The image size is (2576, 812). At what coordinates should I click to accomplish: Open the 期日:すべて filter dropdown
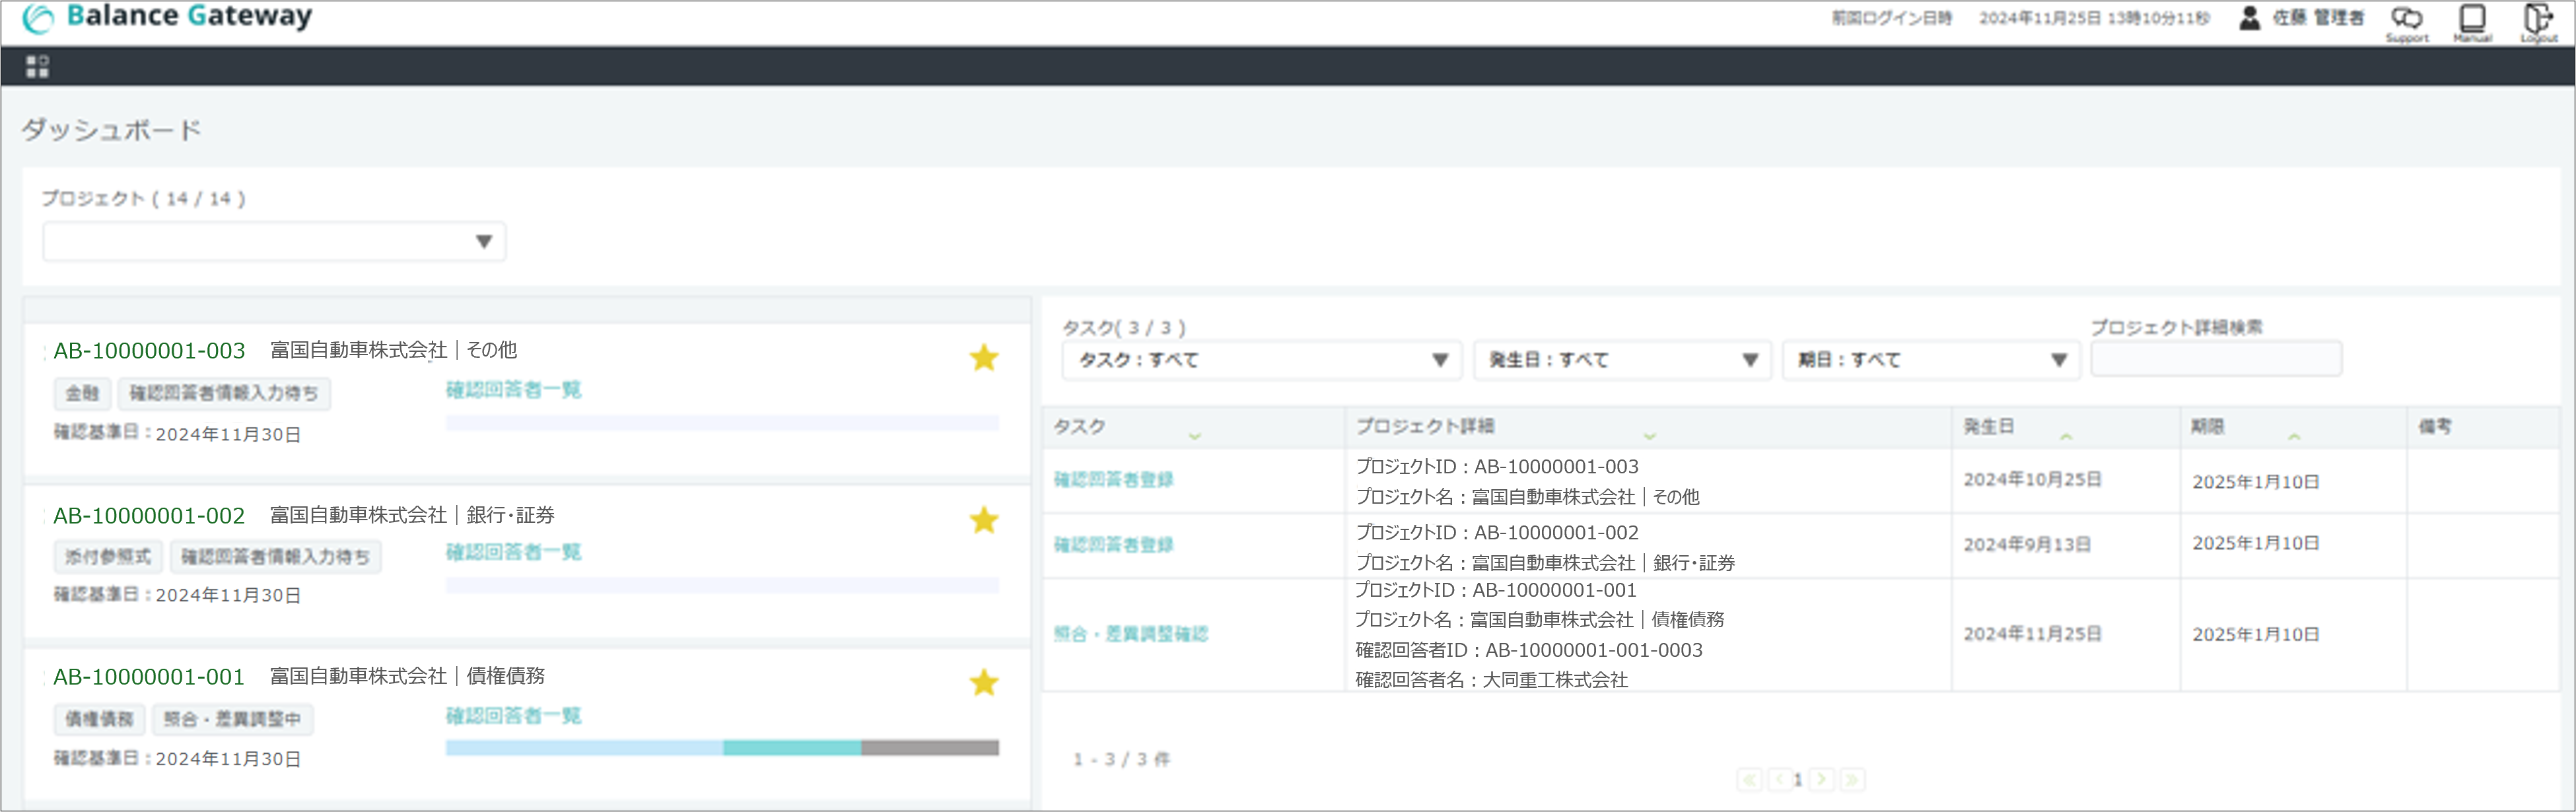[1930, 360]
